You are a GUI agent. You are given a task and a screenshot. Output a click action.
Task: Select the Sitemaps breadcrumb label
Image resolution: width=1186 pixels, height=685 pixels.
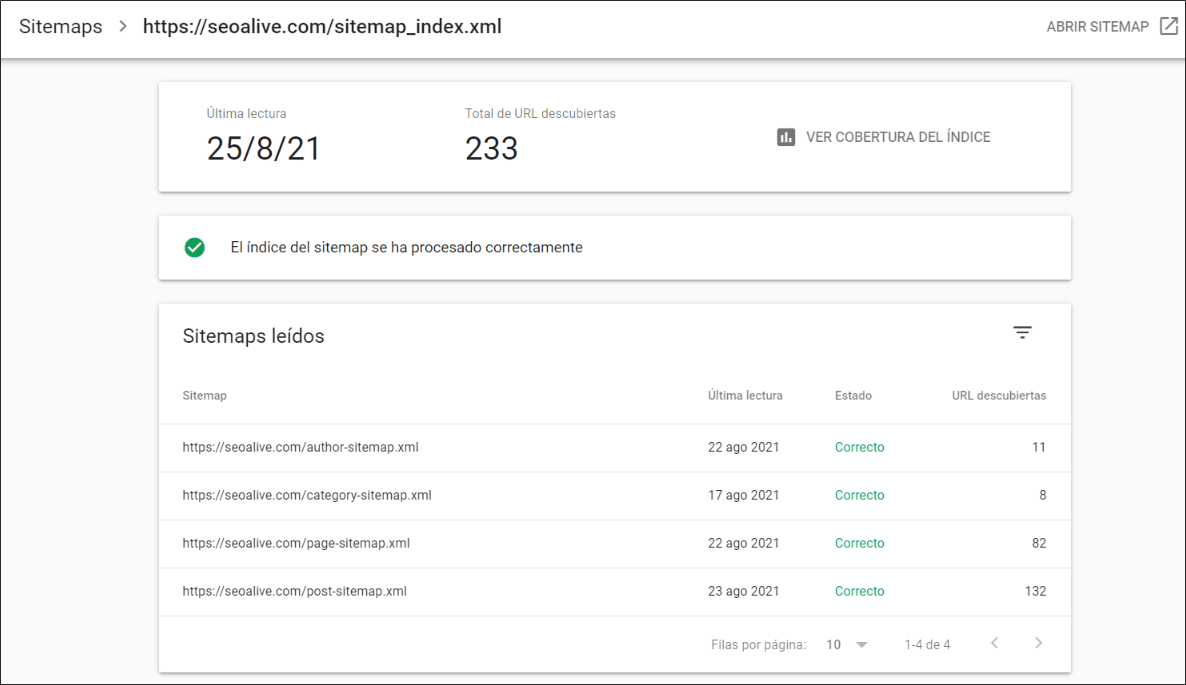[60, 26]
